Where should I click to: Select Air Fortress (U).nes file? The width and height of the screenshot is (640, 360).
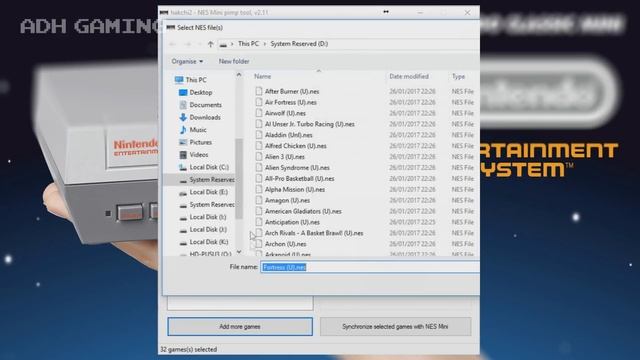(x=291, y=102)
